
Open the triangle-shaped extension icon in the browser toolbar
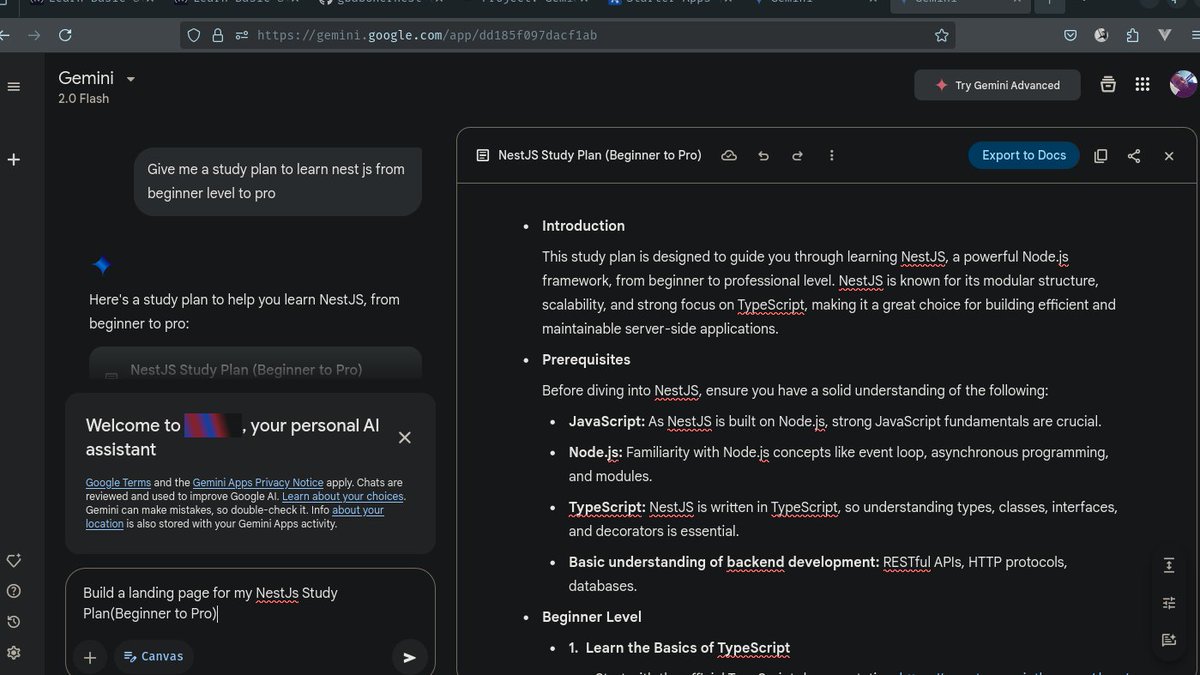point(1164,35)
